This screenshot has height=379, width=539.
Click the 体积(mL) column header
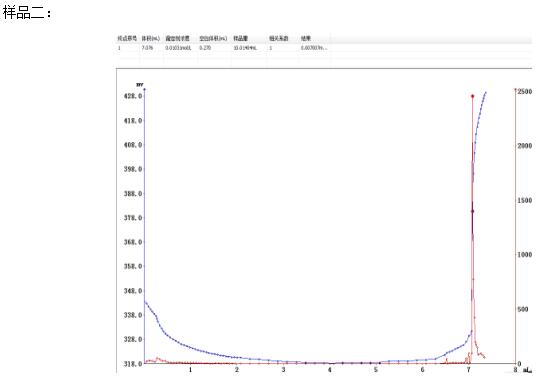tap(151, 38)
